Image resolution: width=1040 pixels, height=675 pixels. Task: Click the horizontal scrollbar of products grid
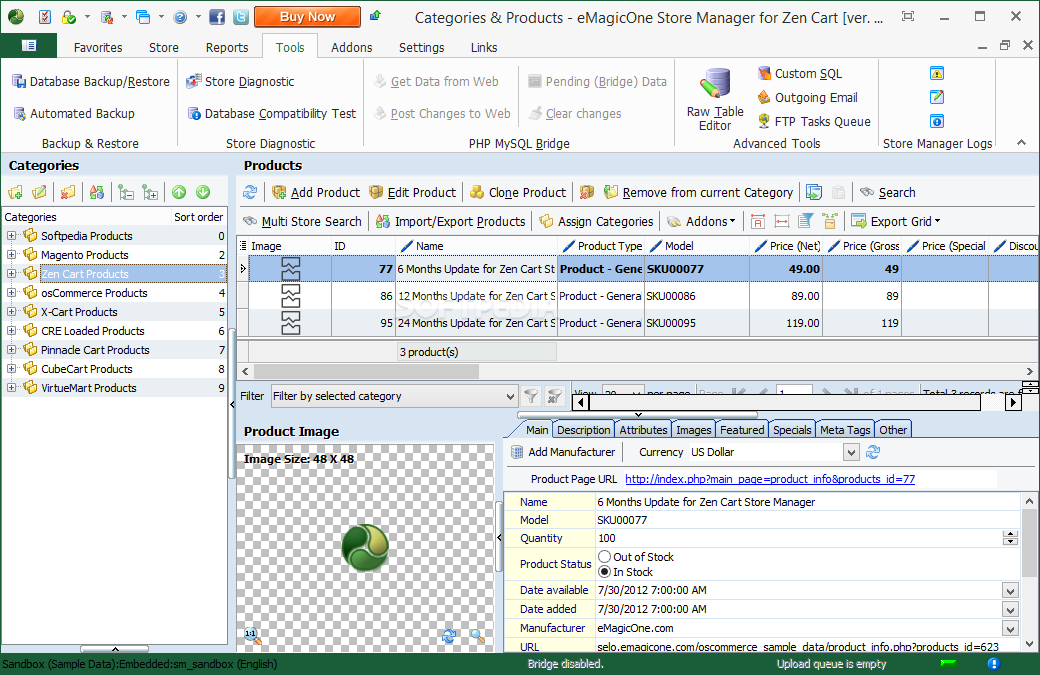click(366, 371)
